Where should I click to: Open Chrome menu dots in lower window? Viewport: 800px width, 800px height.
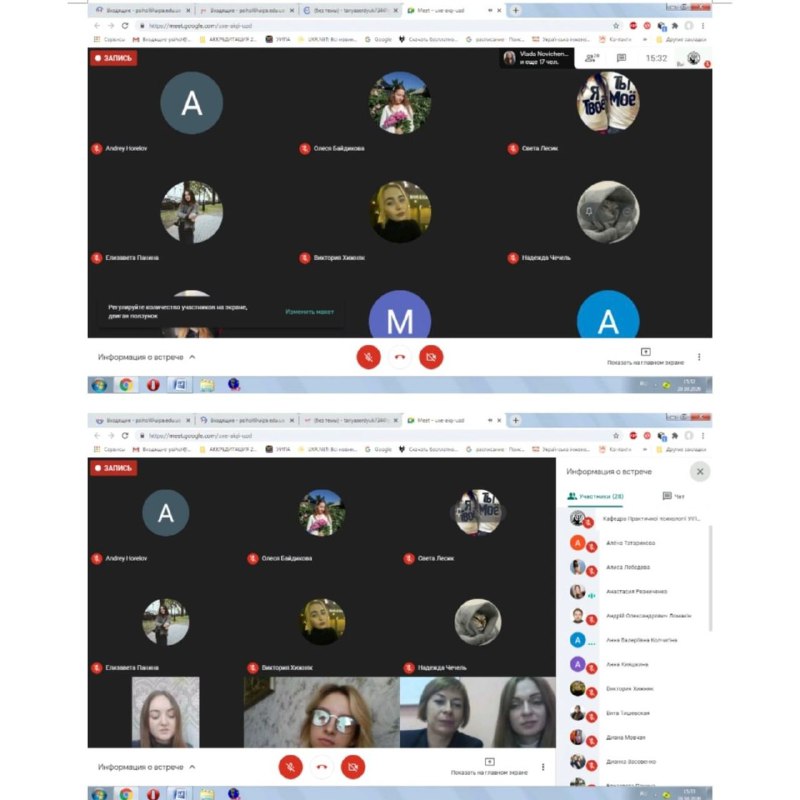pyautogui.click(x=703, y=436)
